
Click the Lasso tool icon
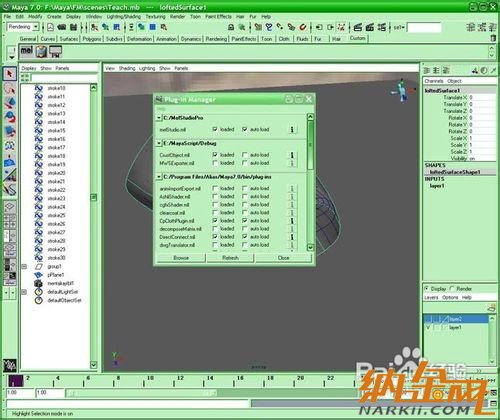click(x=10, y=89)
